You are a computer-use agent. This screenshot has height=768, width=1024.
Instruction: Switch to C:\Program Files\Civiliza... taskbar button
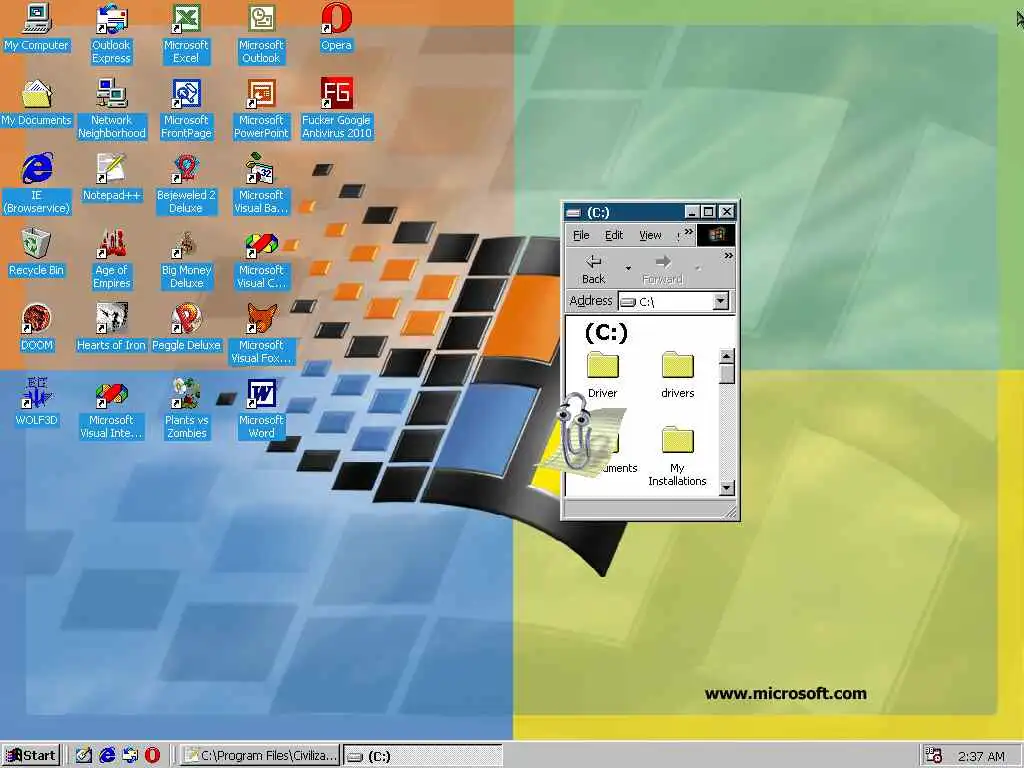point(261,756)
